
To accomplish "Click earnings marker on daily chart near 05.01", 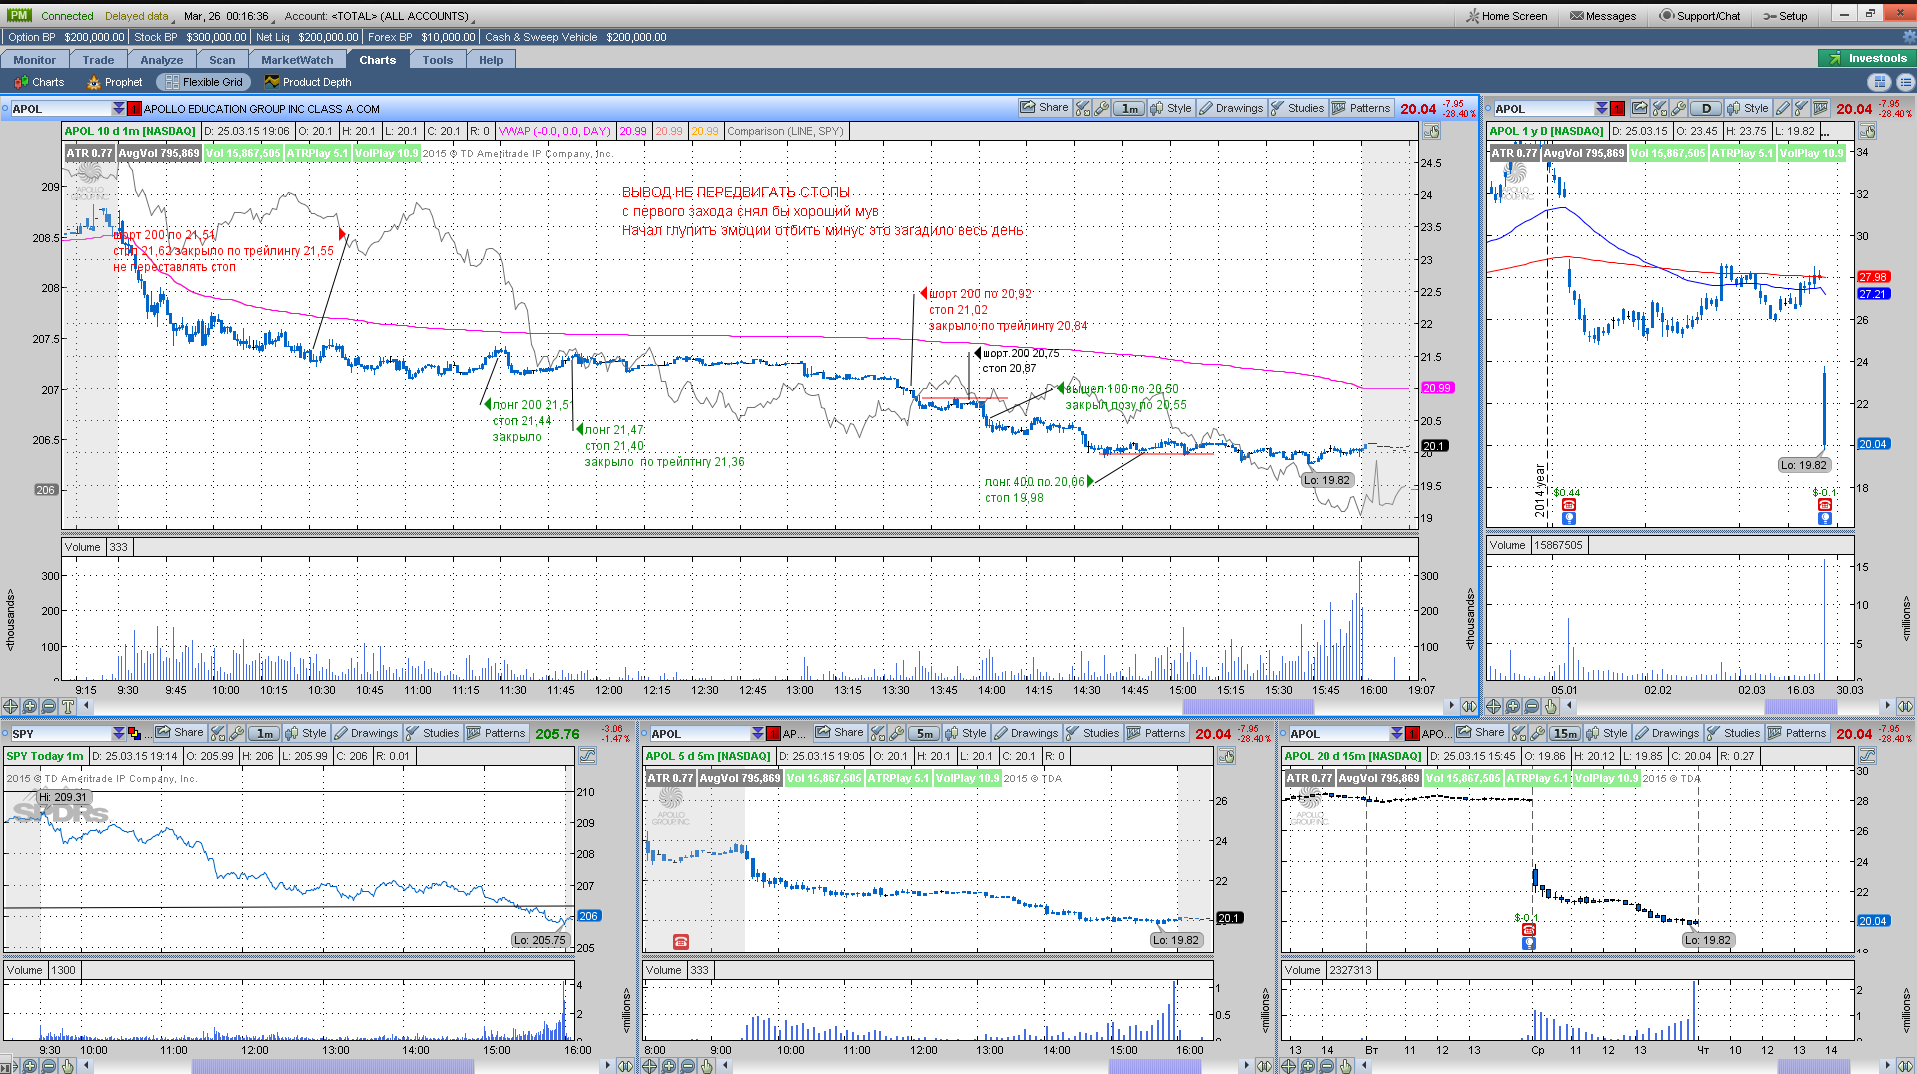I will coord(1569,505).
